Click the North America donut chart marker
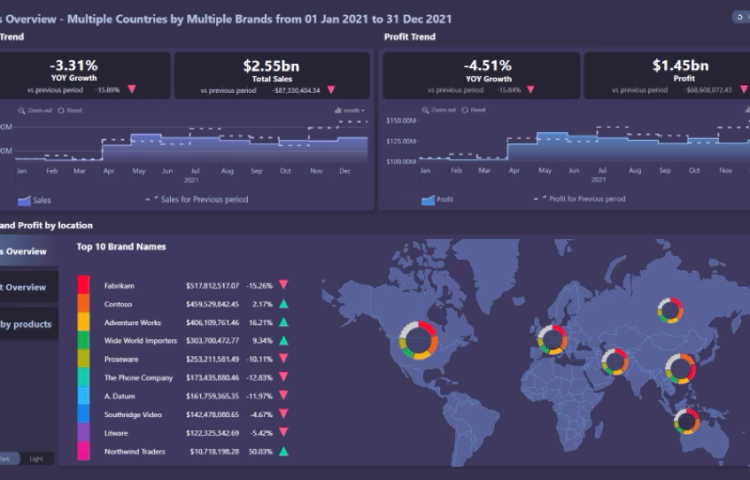Image resolution: width=750 pixels, height=480 pixels. click(x=419, y=341)
